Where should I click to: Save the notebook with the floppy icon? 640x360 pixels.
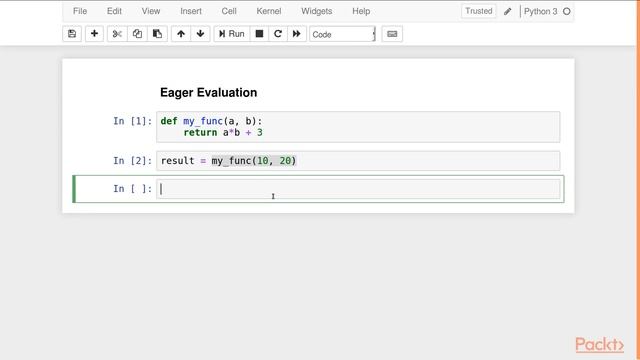tap(72, 34)
